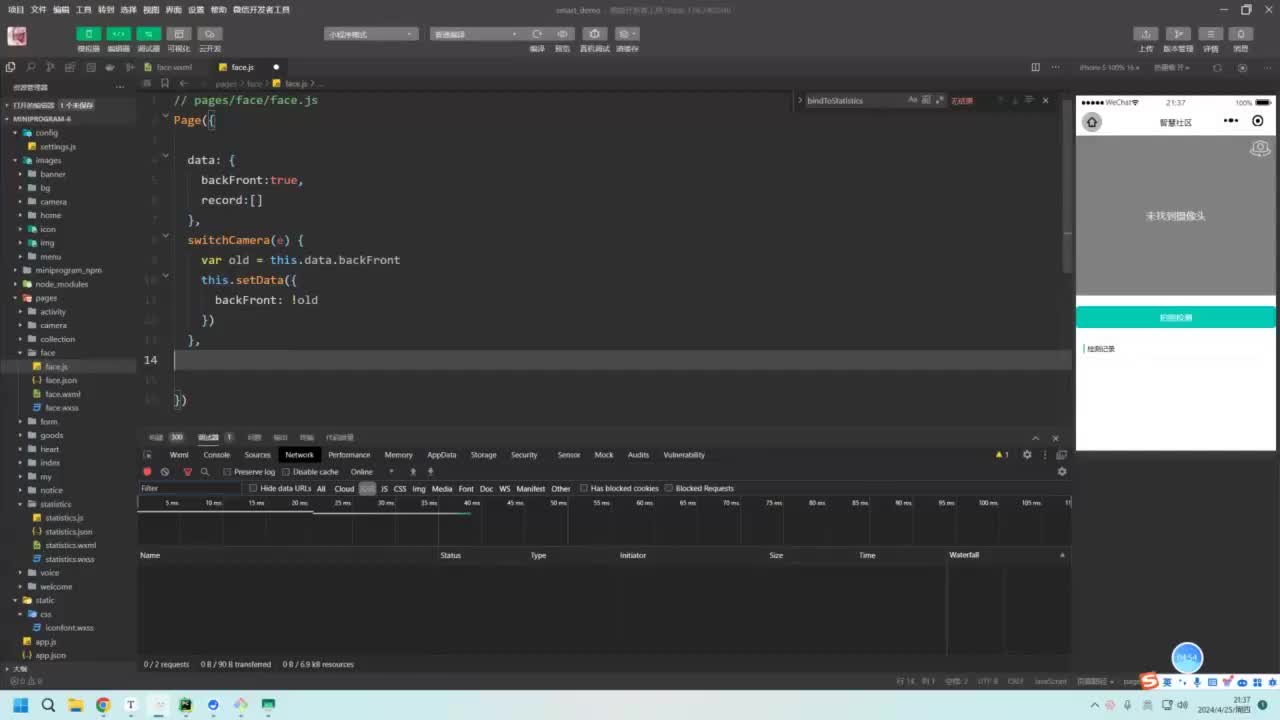Toggle network recording red dot
Viewport: 1280px width, 720px height.
[147, 472]
